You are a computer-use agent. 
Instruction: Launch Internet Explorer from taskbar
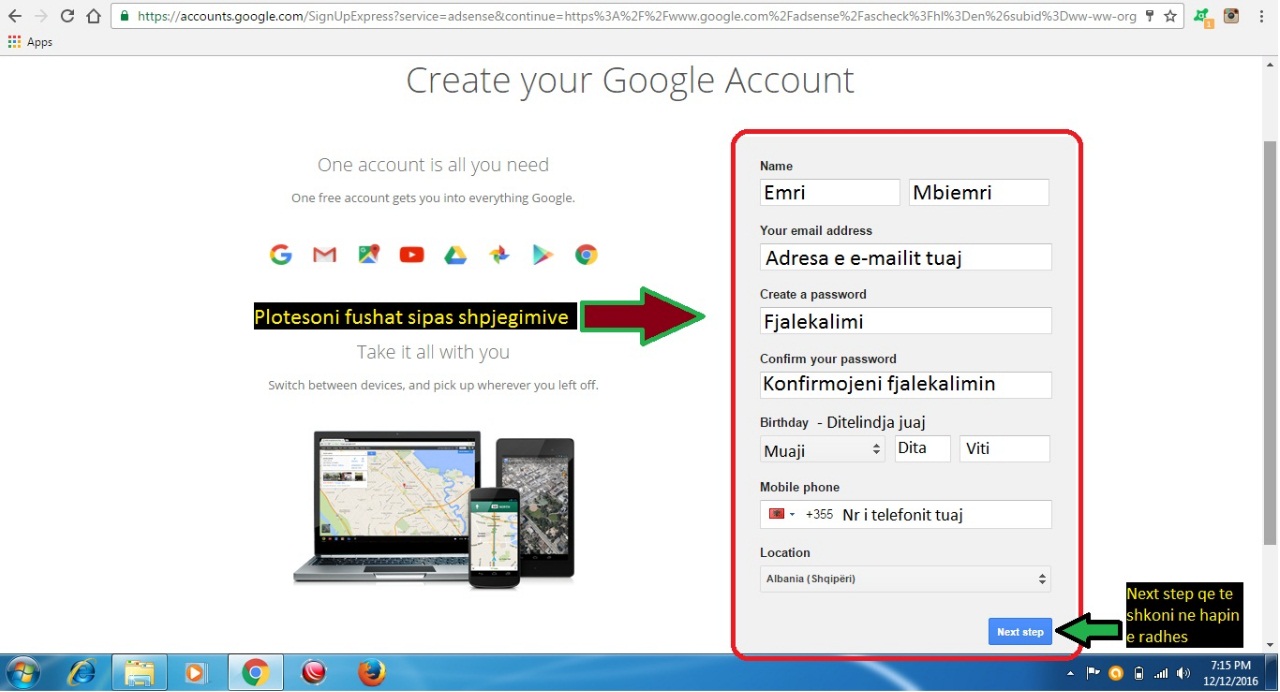point(81,673)
